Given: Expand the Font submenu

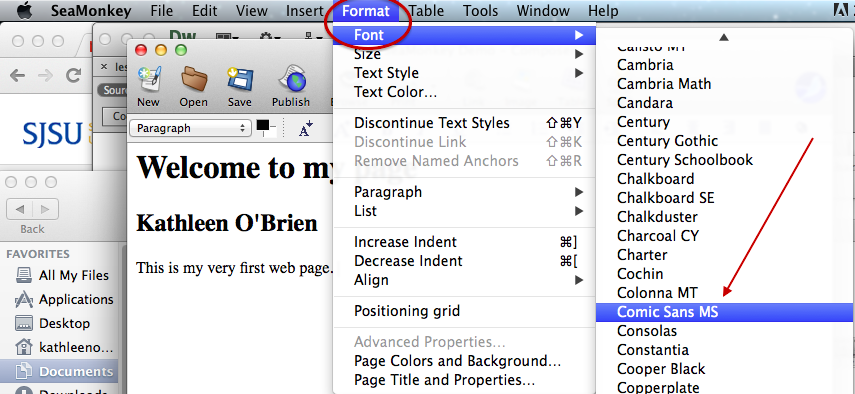Looking at the screenshot, I should [x=465, y=35].
